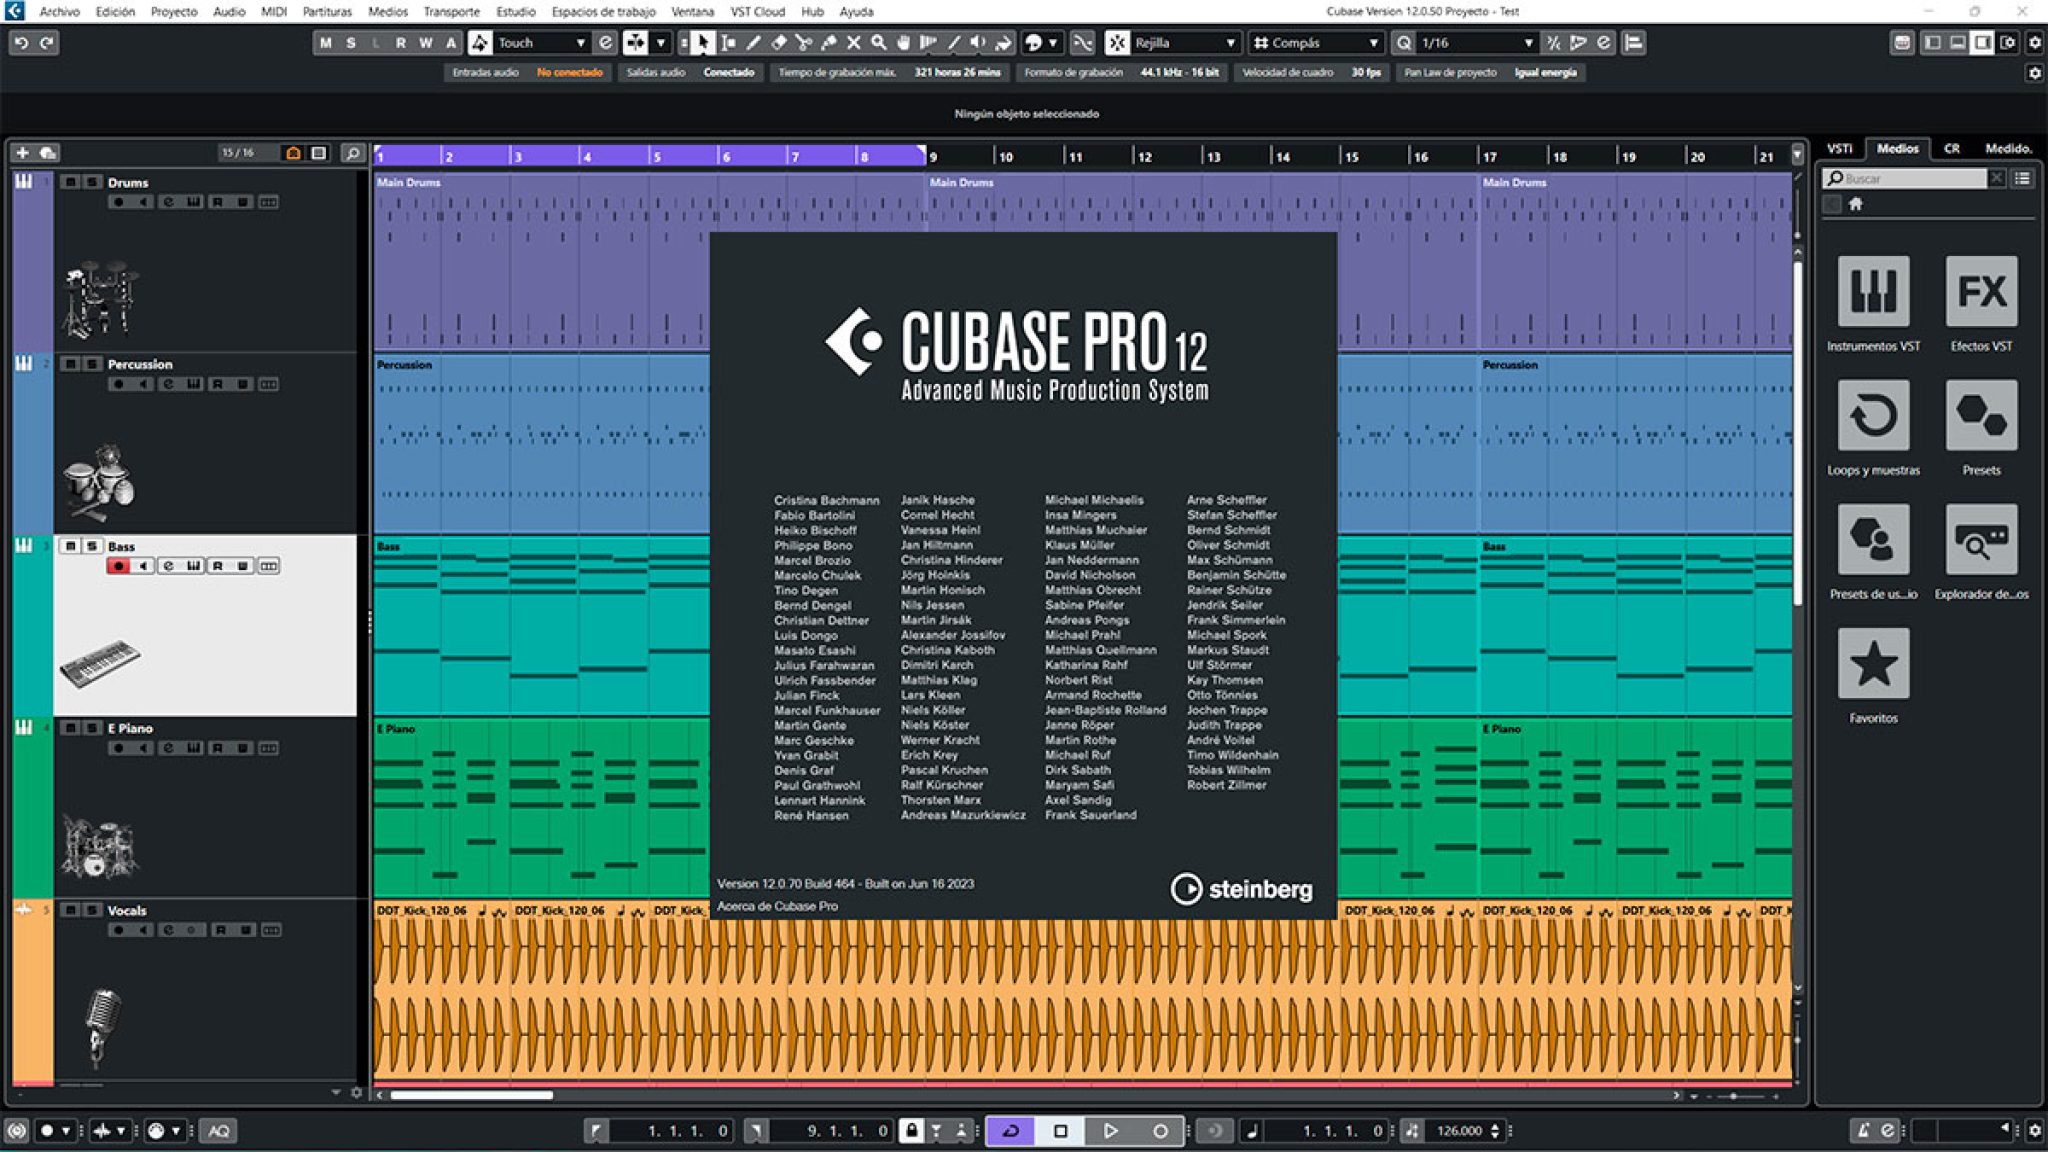Open the 1/16 quantize preset dropdown
This screenshot has width=2048, height=1152.
(1530, 42)
